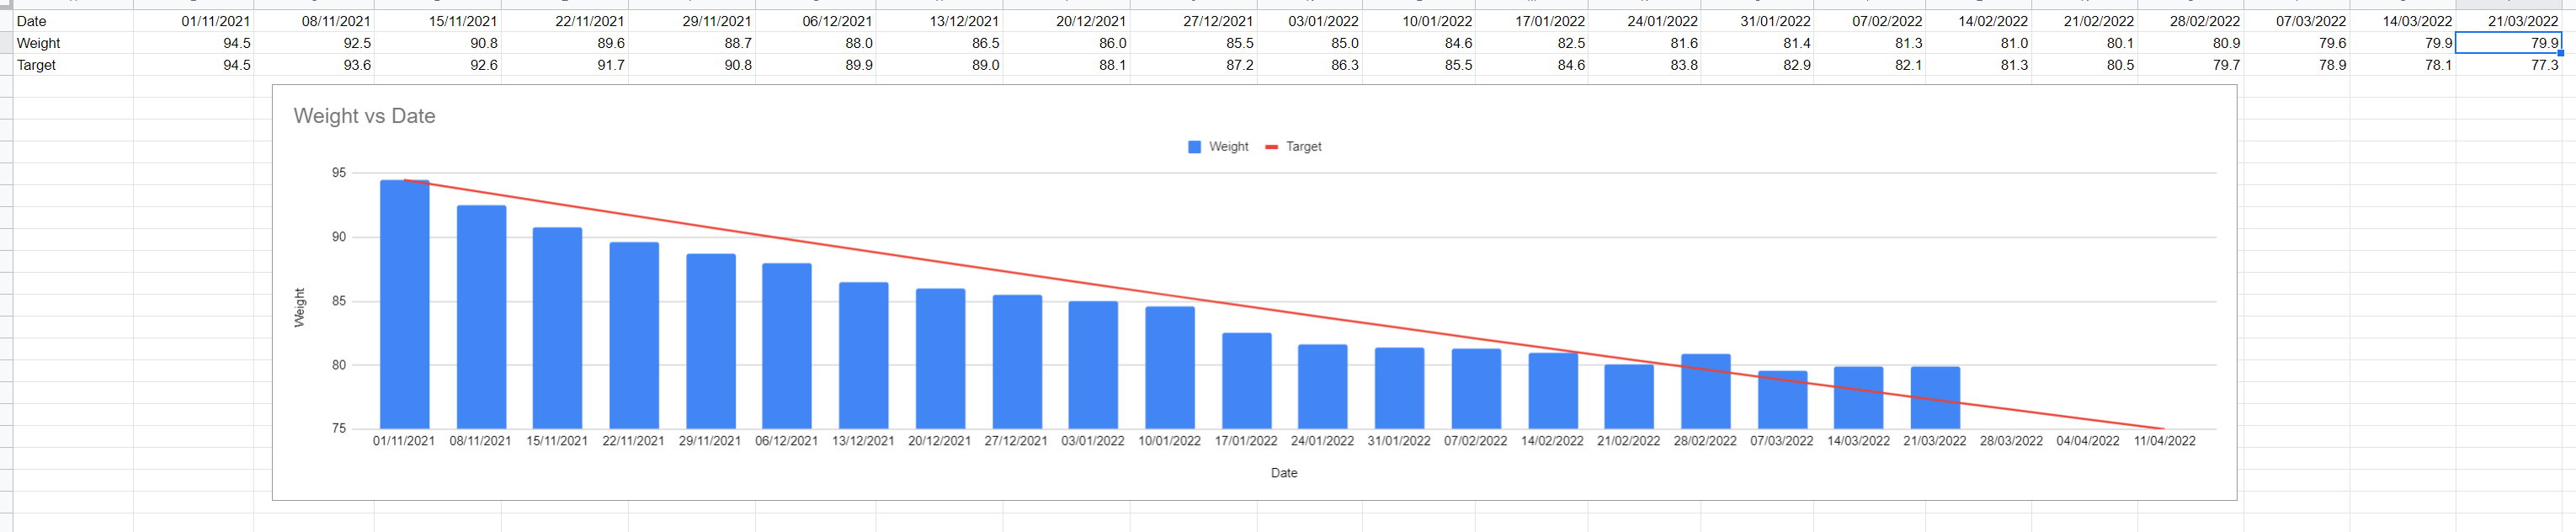
Task: Select the vertical axis title 'Weight'
Action: [x=299, y=307]
